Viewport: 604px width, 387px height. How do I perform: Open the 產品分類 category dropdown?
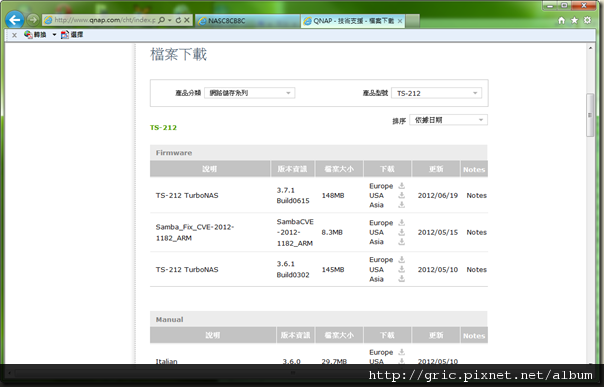(x=250, y=93)
